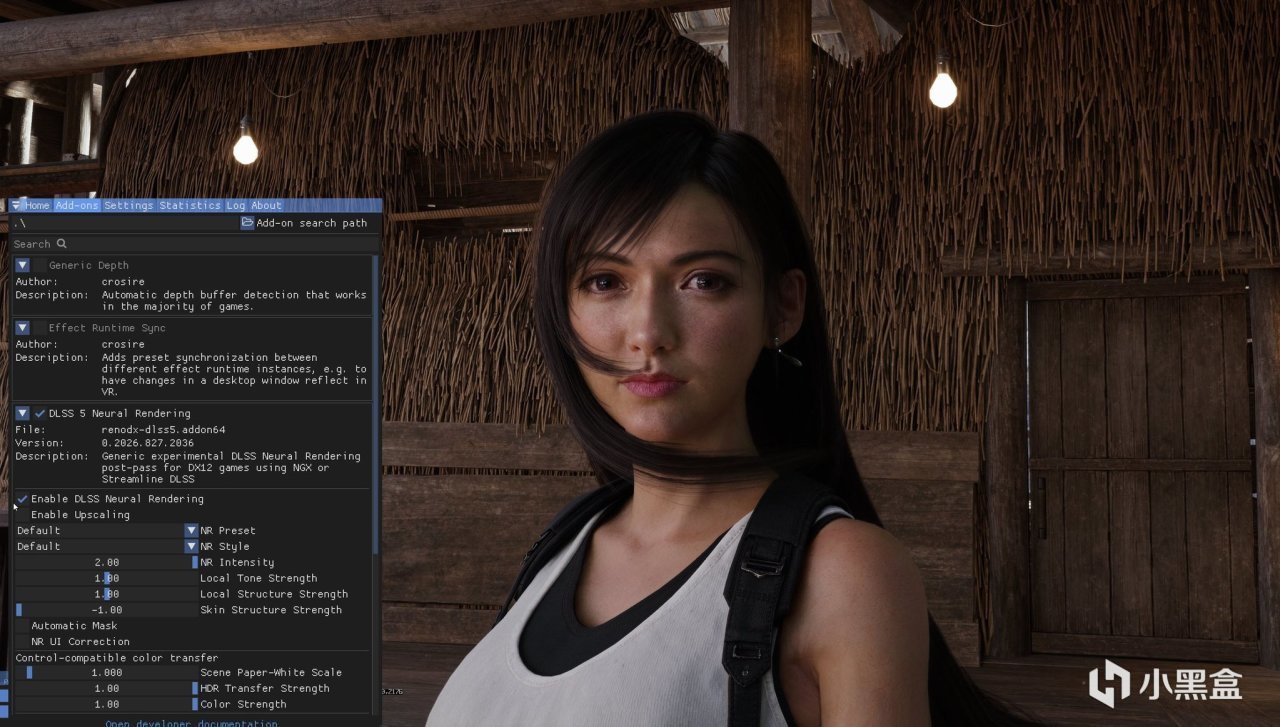Open developer documentation link
Image resolution: width=1280 pixels, height=727 pixels.
point(192,723)
